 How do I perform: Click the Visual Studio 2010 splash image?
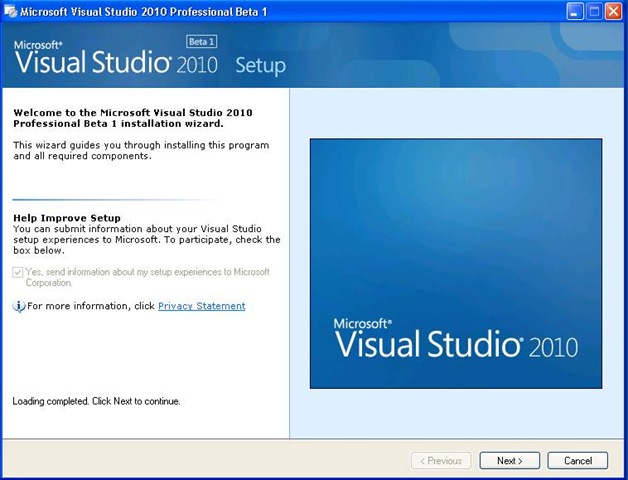[456, 263]
